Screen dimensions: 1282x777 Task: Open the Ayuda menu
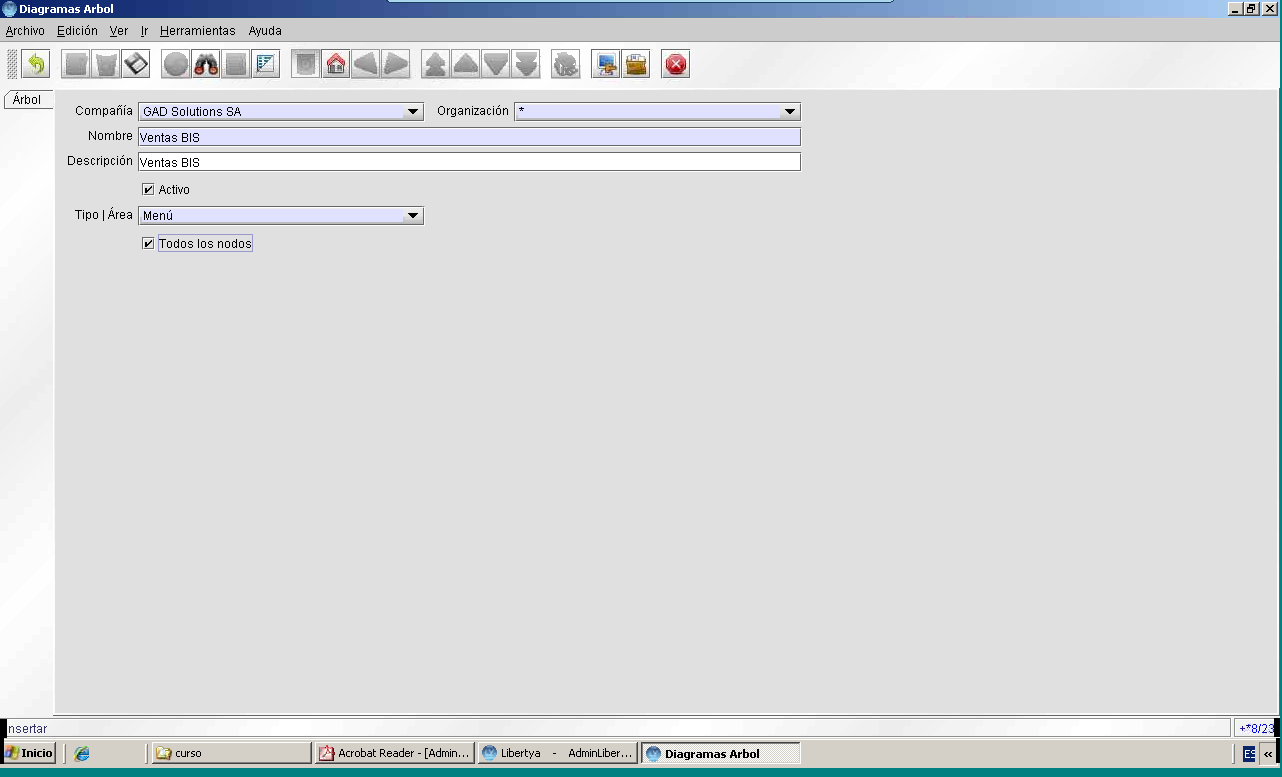[x=265, y=31]
